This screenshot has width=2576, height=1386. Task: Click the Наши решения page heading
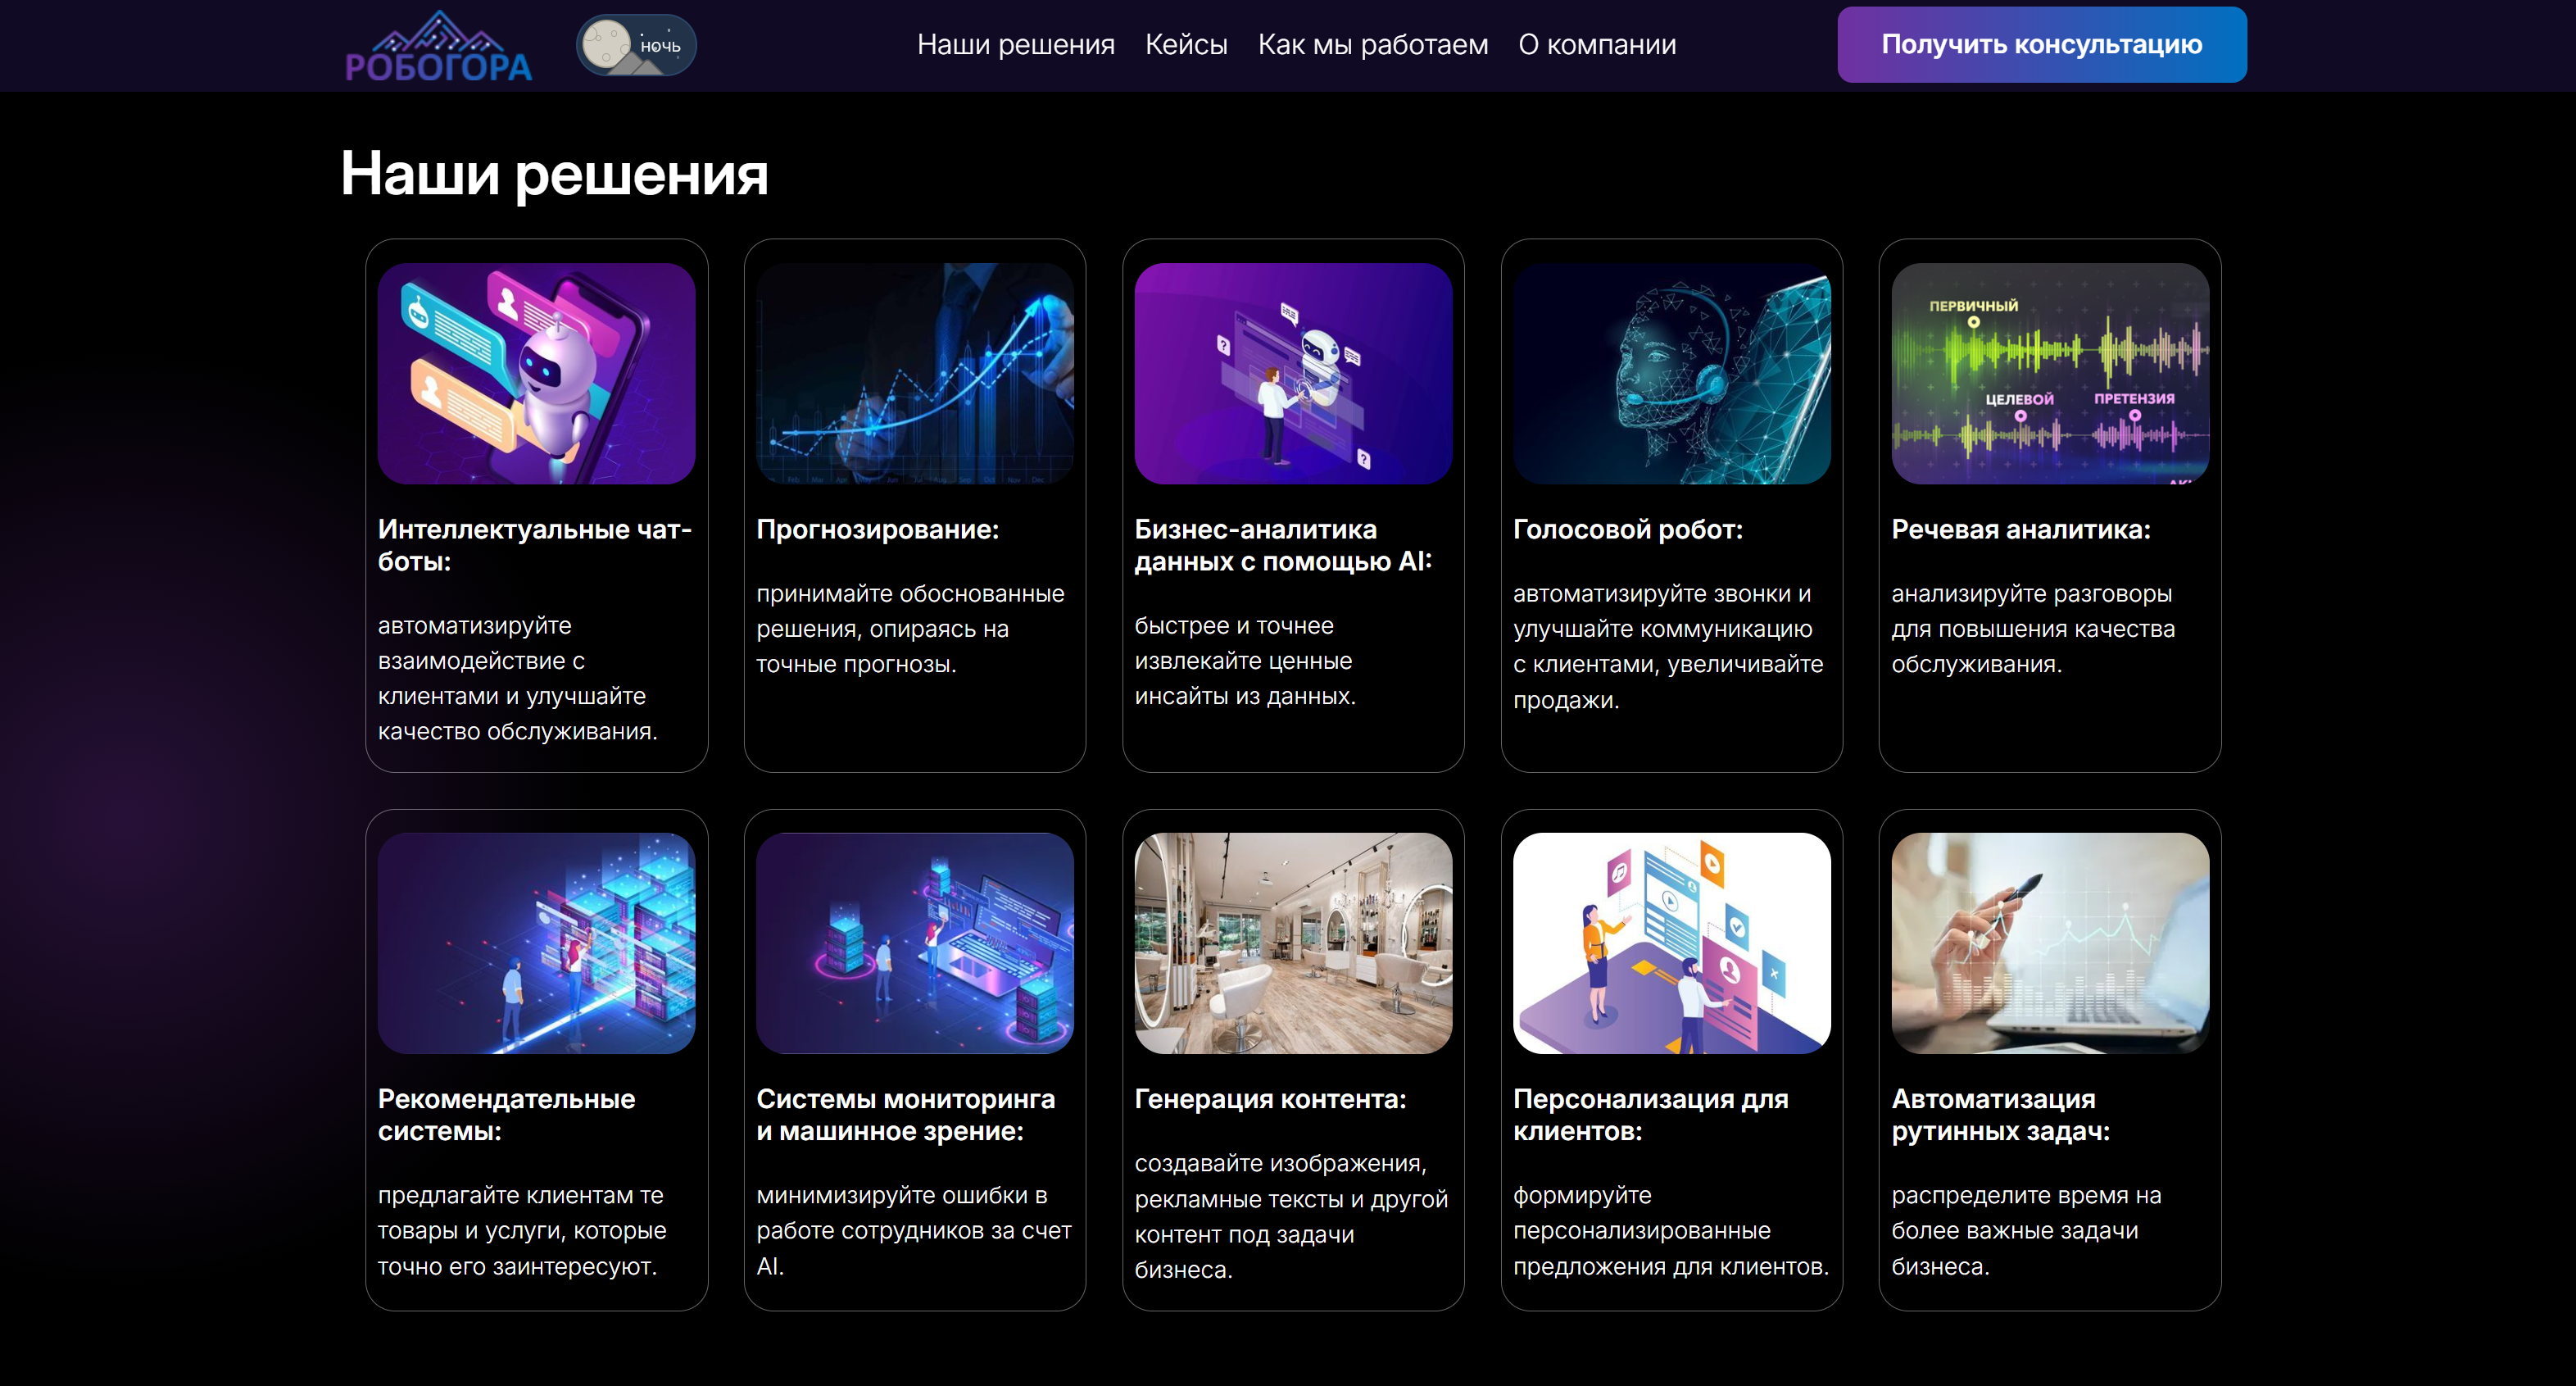click(x=554, y=174)
